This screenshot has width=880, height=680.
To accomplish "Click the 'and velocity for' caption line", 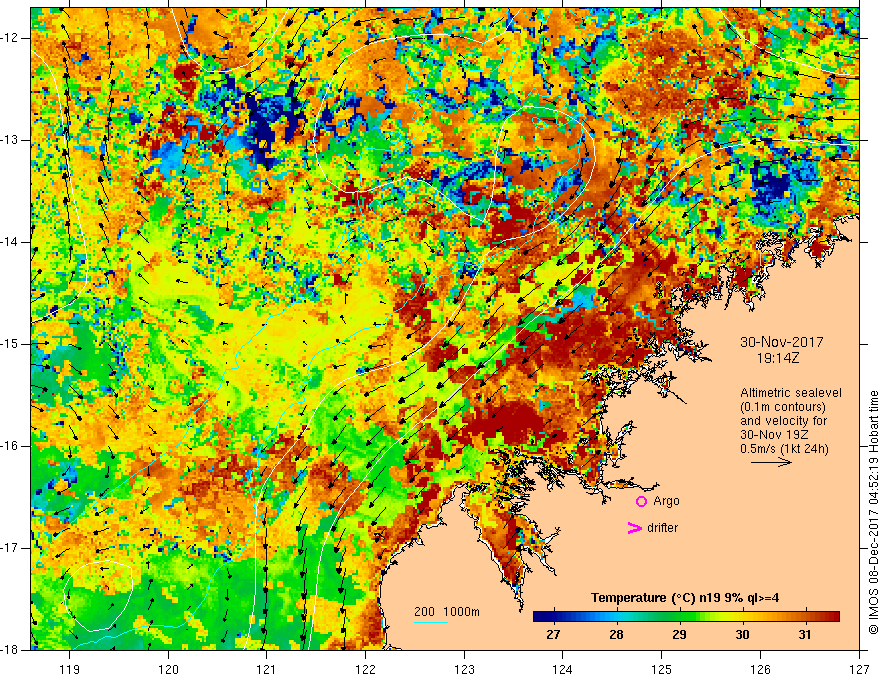I will coord(783,421).
